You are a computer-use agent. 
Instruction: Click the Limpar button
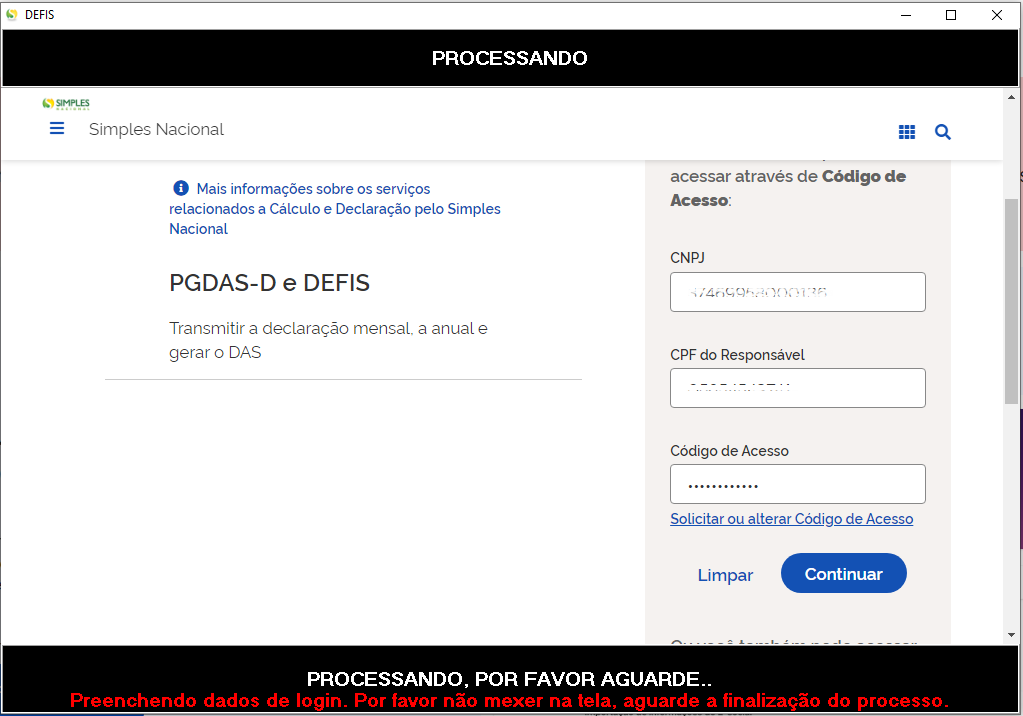point(725,575)
